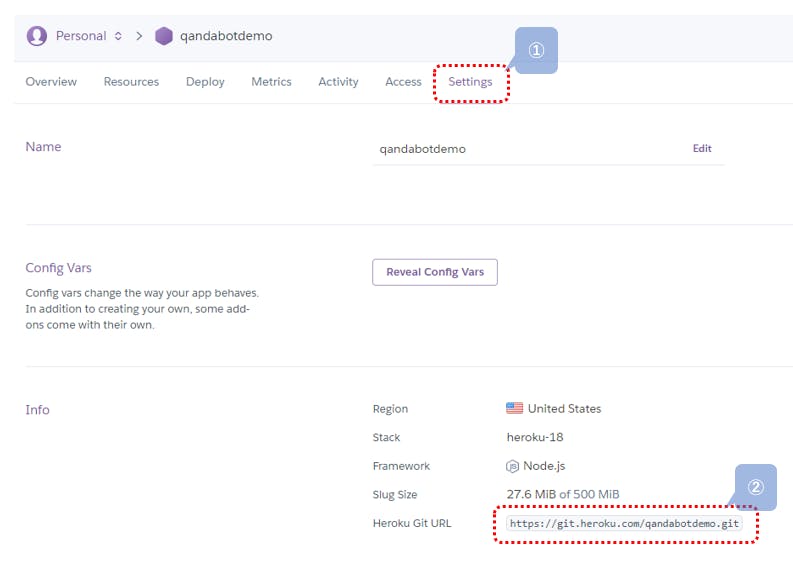Click the Framework label

(x=401, y=466)
